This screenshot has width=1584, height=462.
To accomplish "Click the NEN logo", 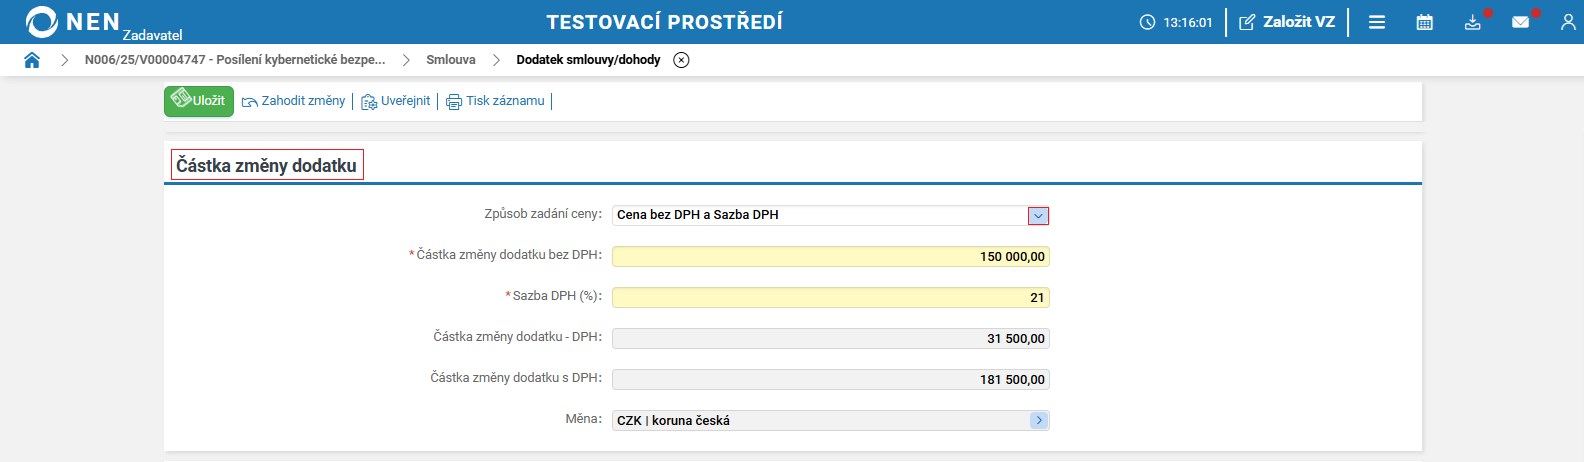I will click(x=73, y=22).
